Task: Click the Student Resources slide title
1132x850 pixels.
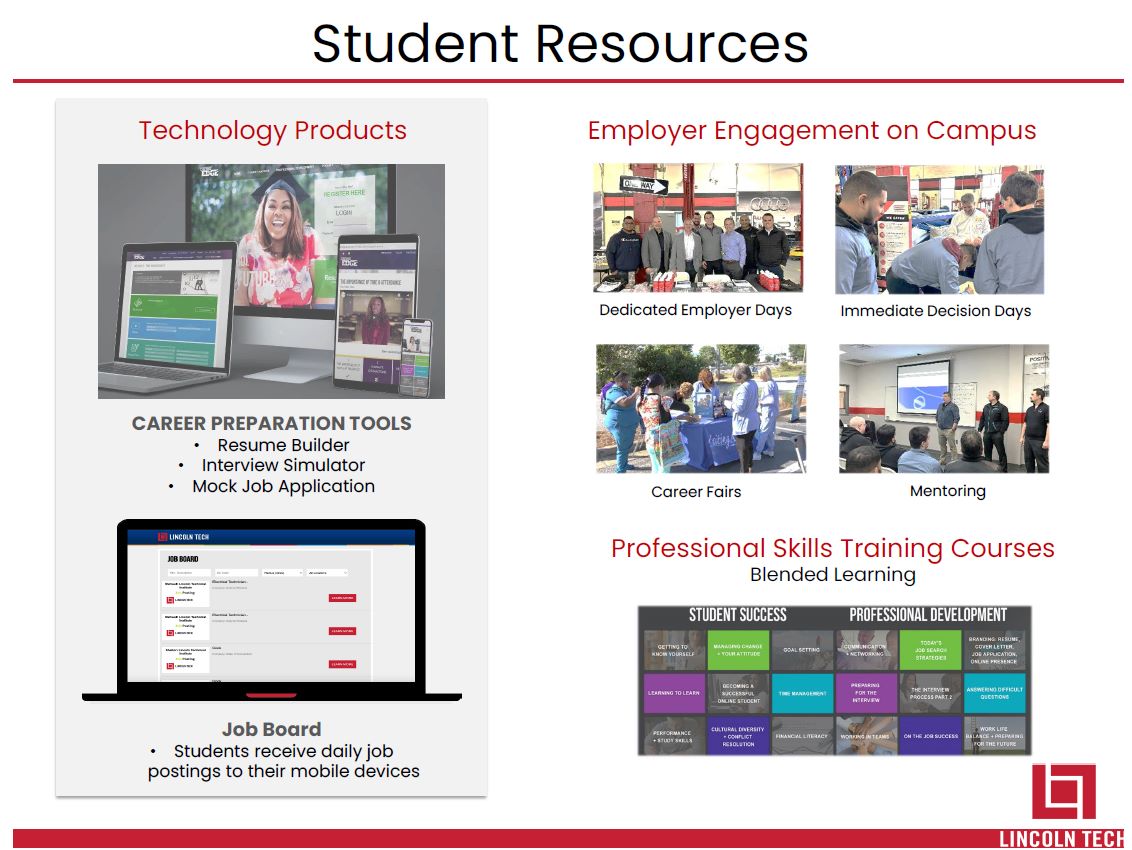Action: (x=560, y=43)
